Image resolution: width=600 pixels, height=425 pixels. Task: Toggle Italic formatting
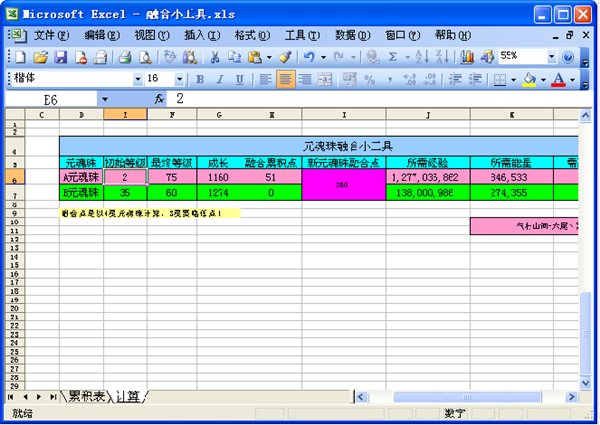(x=220, y=80)
